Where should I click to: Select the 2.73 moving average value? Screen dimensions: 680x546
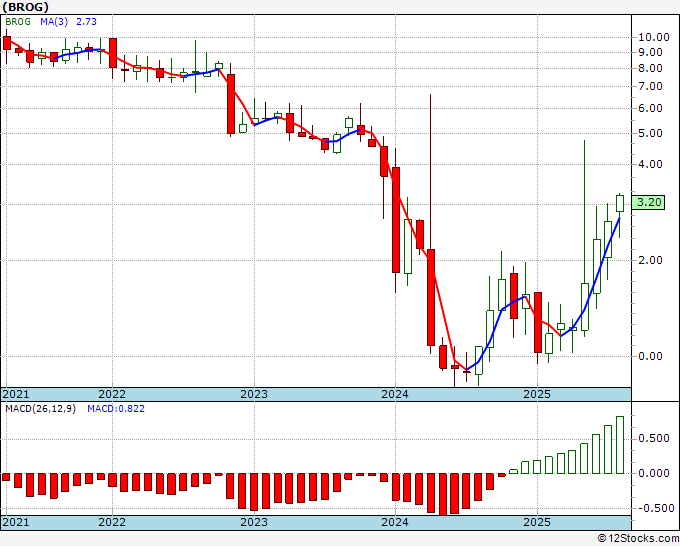point(86,22)
